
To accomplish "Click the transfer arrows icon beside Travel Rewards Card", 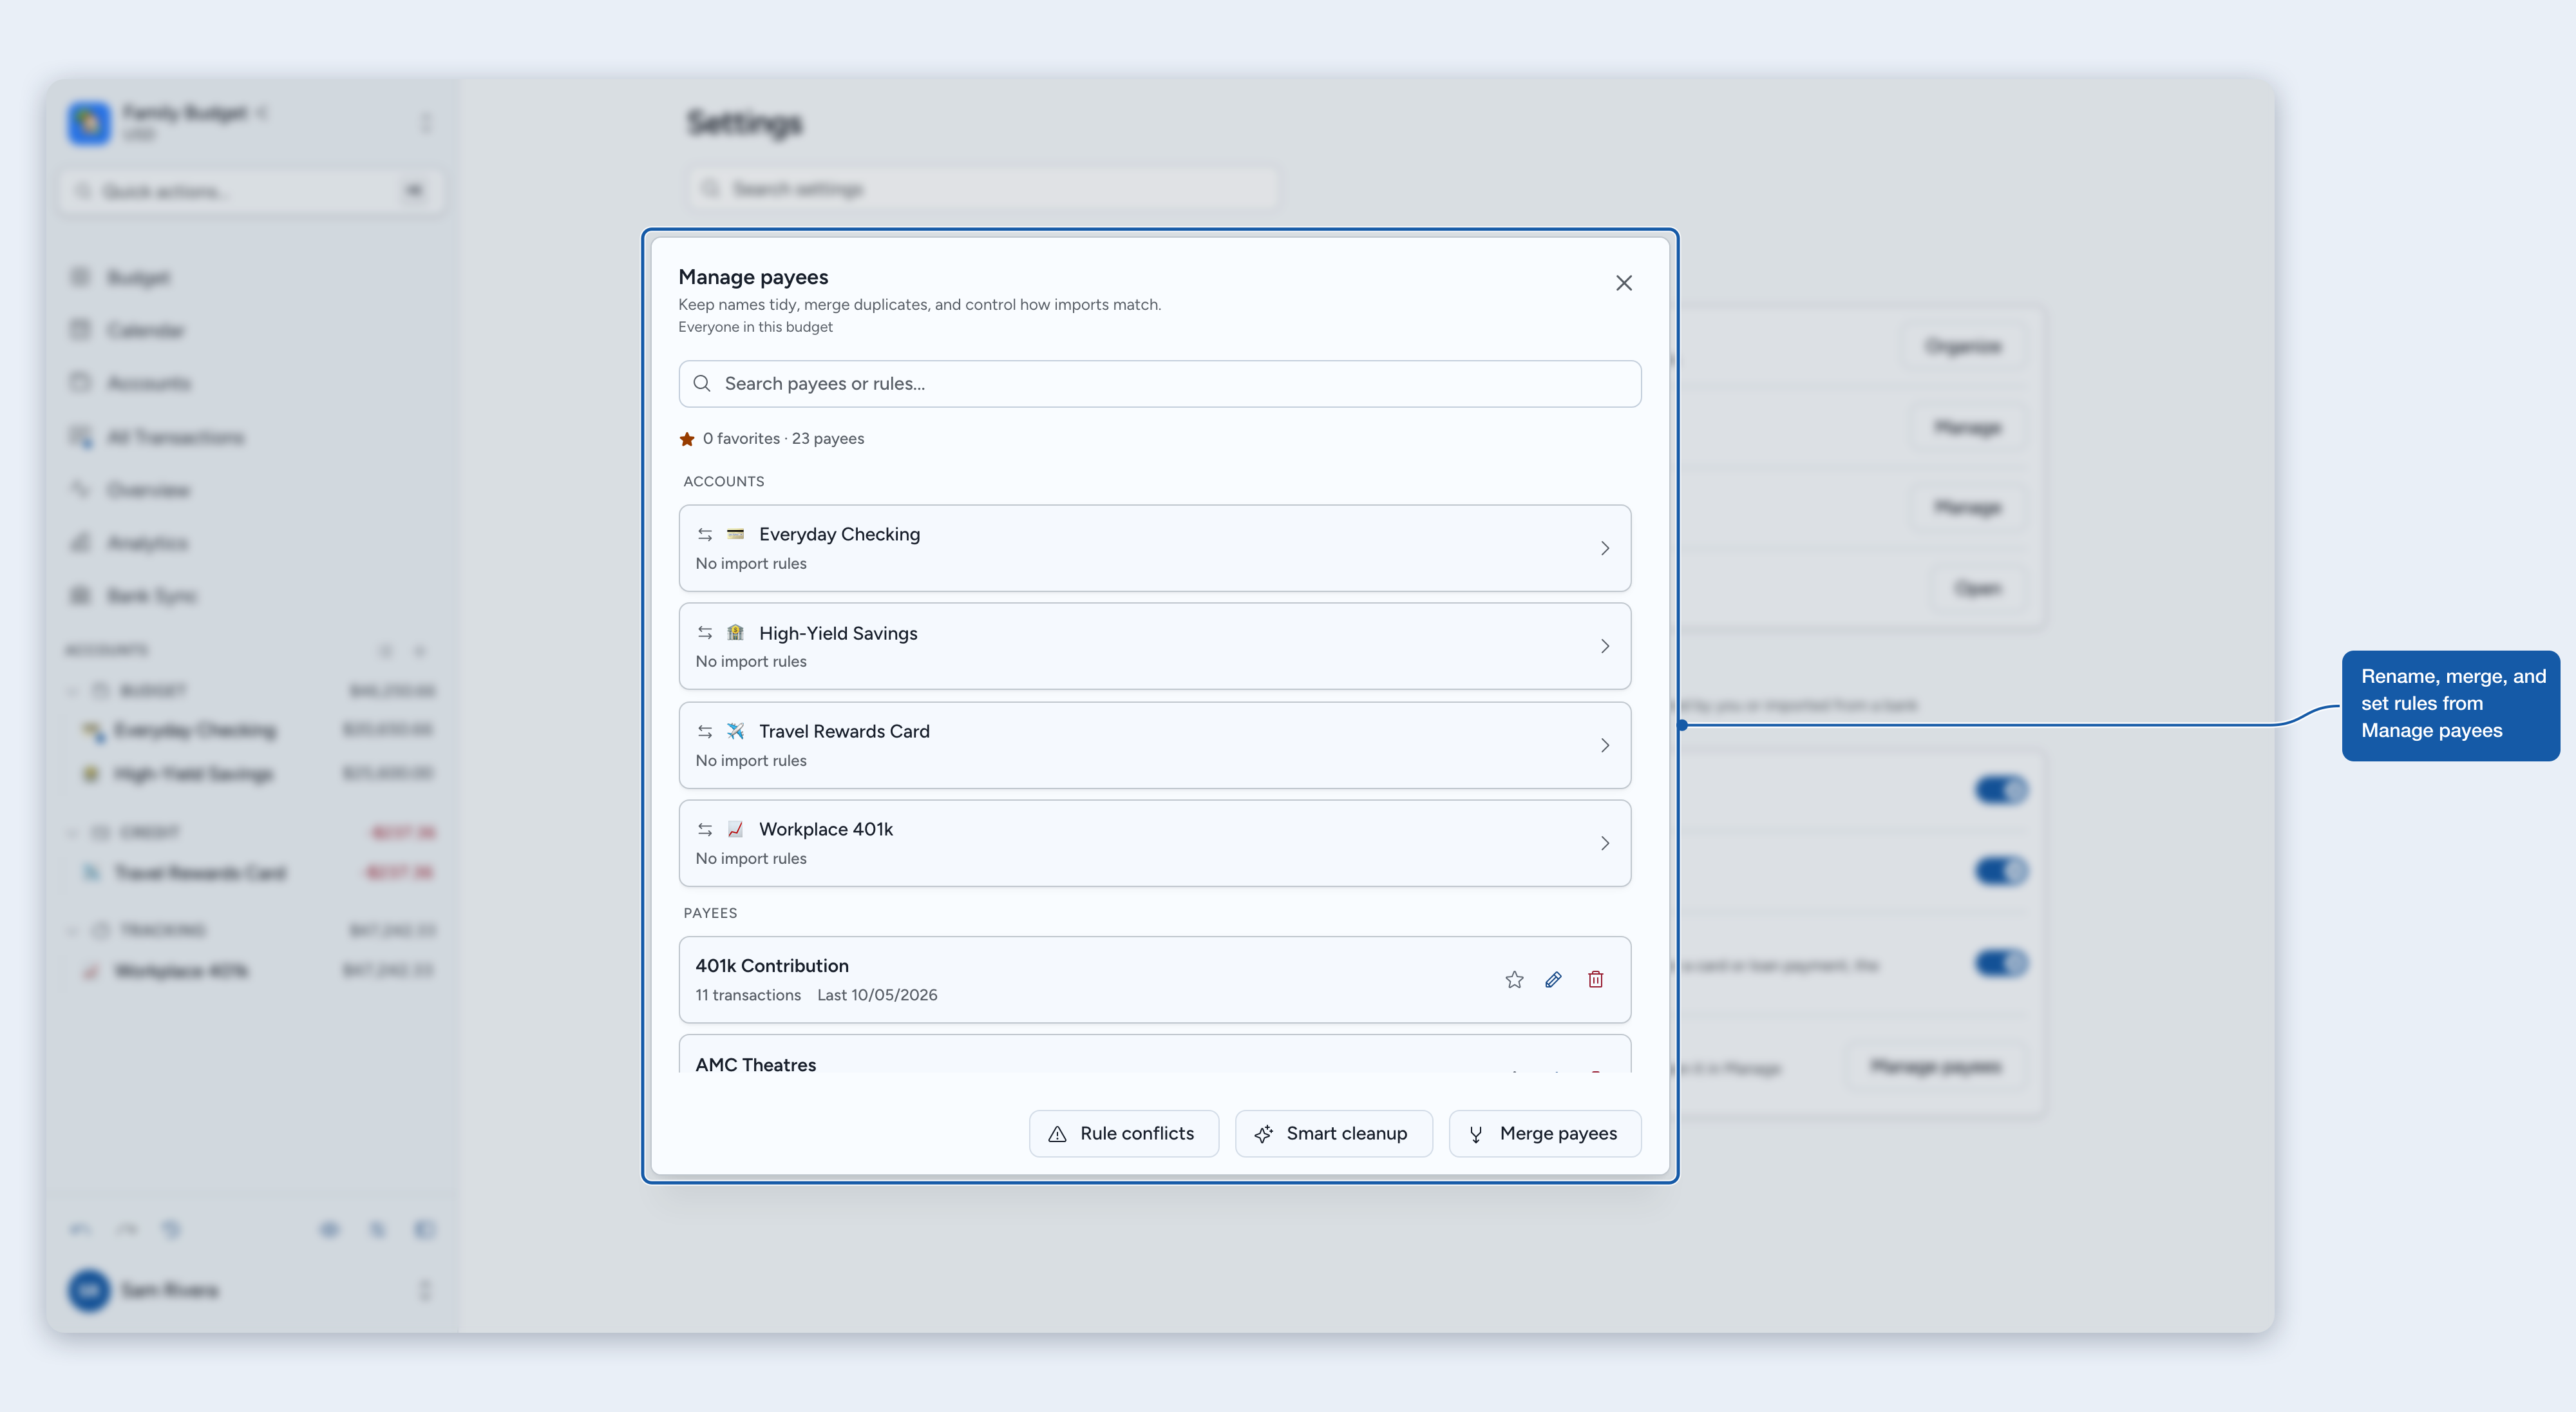I will 705,731.
